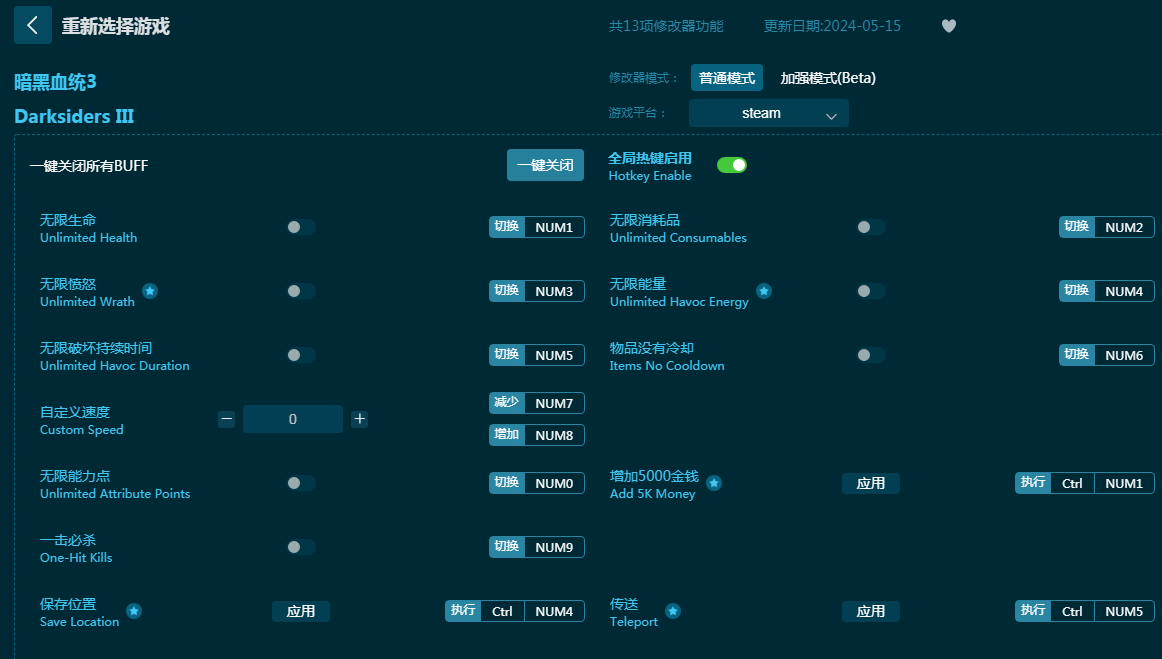Toggle Unlimited Health switch
This screenshot has width=1162, height=659.
click(301, 228)
